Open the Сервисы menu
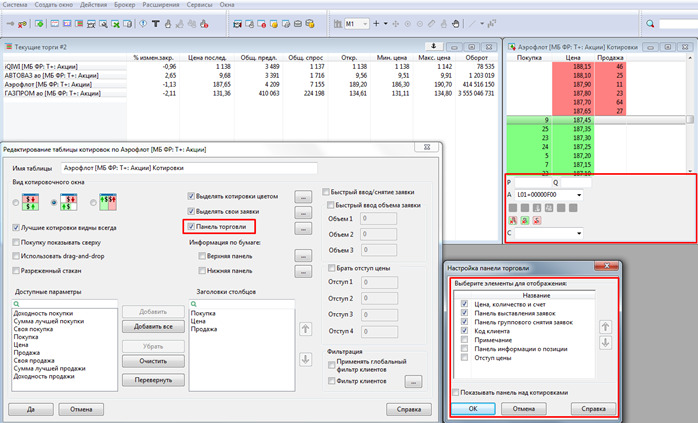This screenshot has width=698, height=423. [x=199, y=4]
